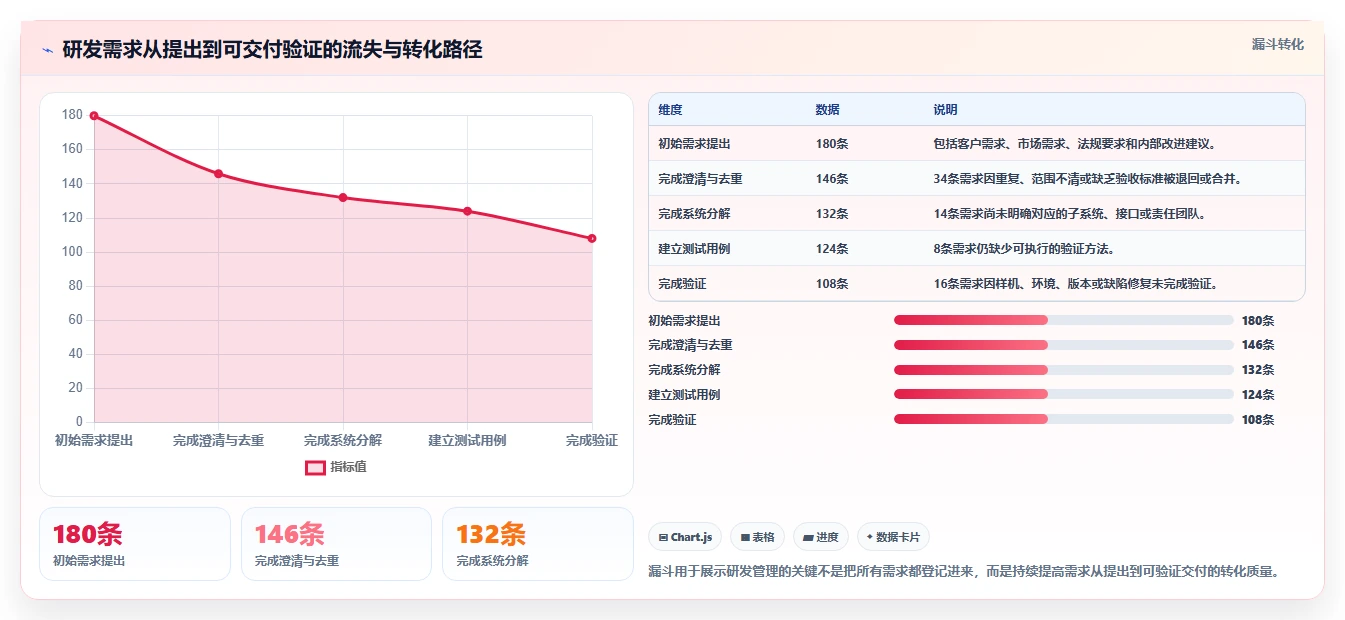Click the 漏斗转化 badge
Viewport: 1345px width, 620px height.
[1278, 45]
